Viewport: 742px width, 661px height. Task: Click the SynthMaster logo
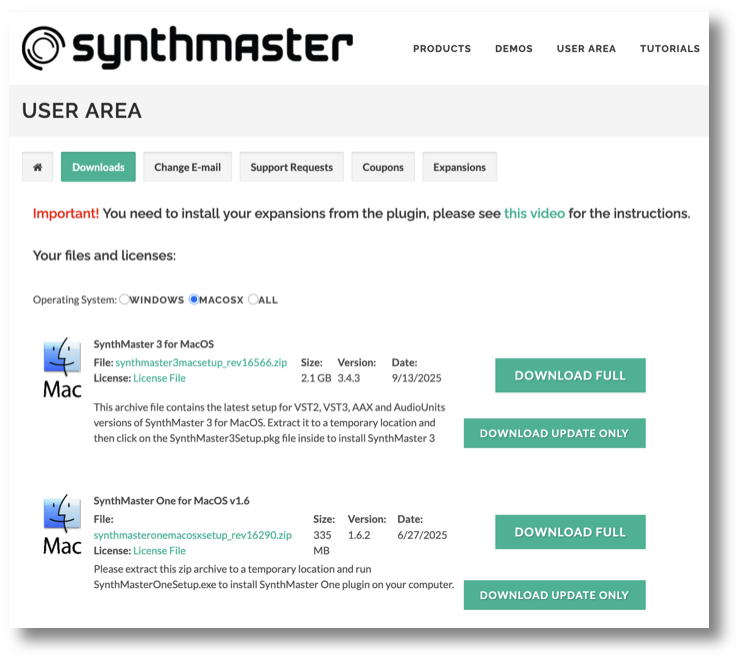point(187,48)
